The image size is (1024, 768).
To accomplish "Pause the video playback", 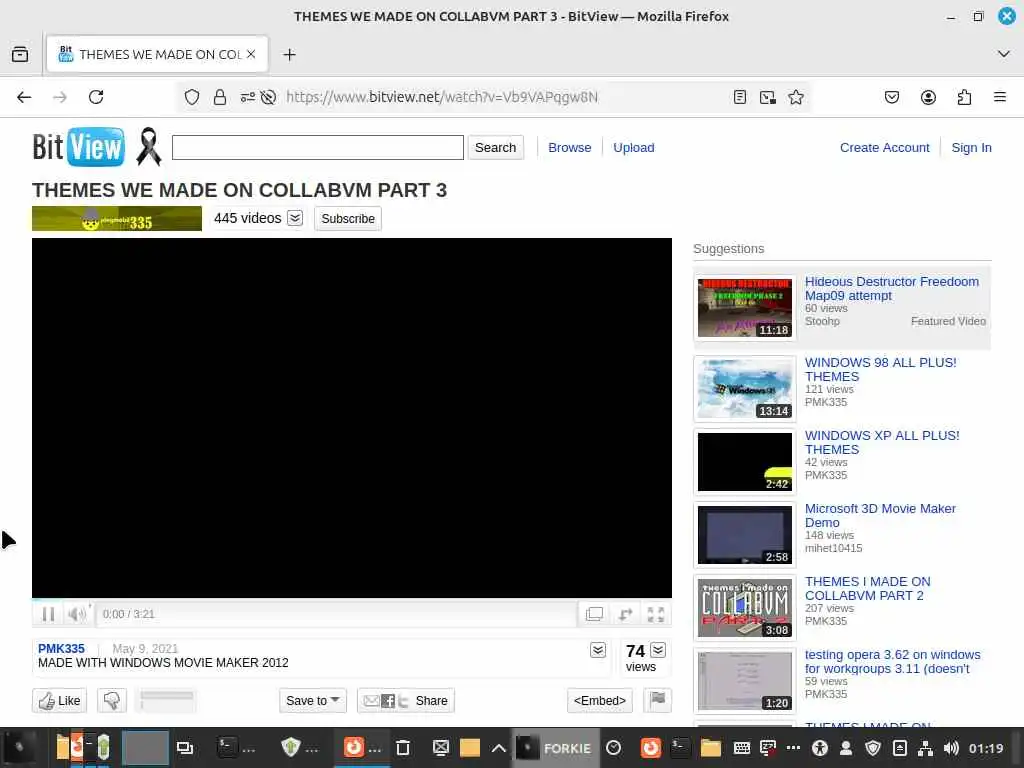I will 48,614.
